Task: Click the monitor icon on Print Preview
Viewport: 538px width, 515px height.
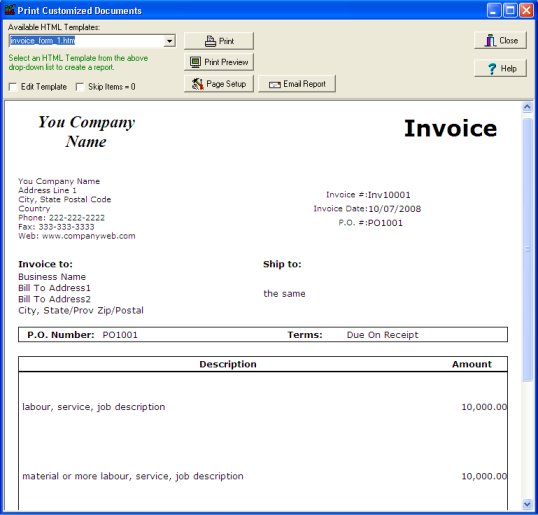Action: pyautogui.click(x=195, y=62)
